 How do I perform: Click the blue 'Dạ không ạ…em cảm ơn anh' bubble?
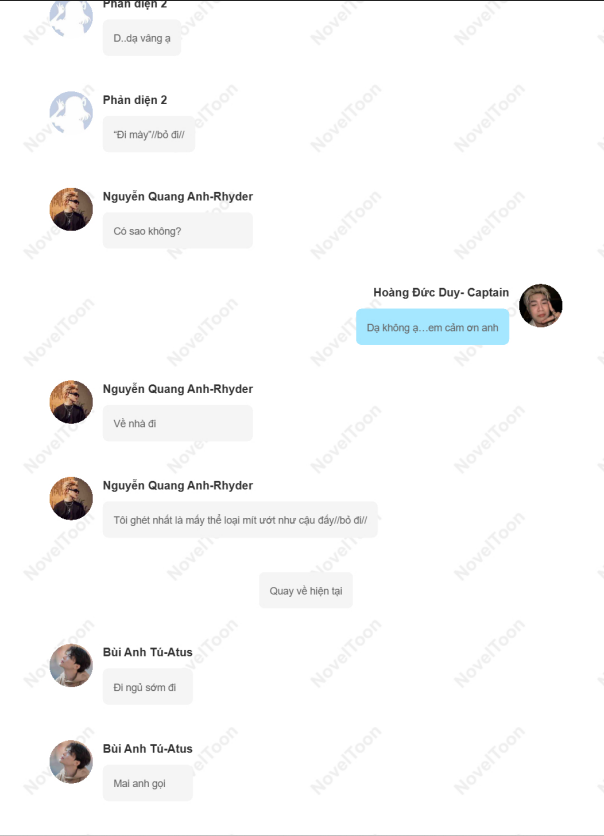[x=432, y=327]
